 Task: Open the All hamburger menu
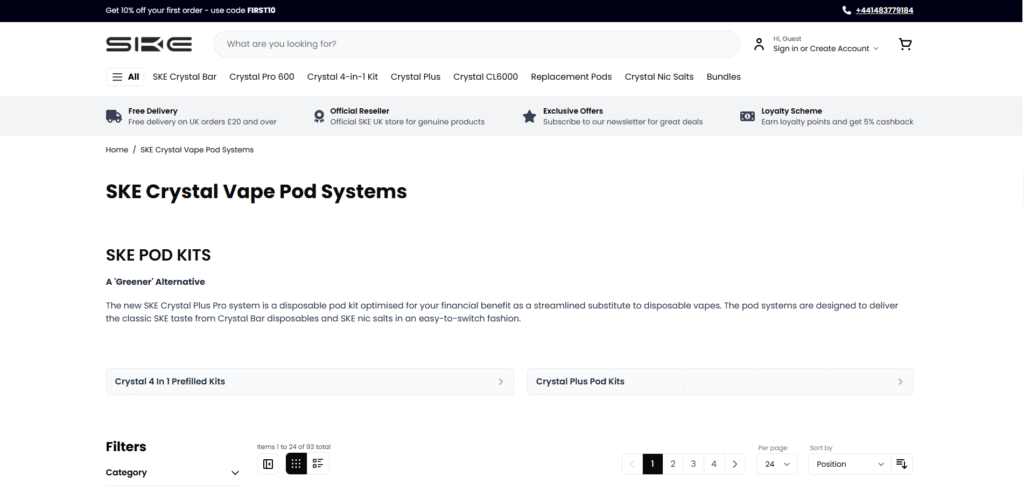click(x=125, y=77)
